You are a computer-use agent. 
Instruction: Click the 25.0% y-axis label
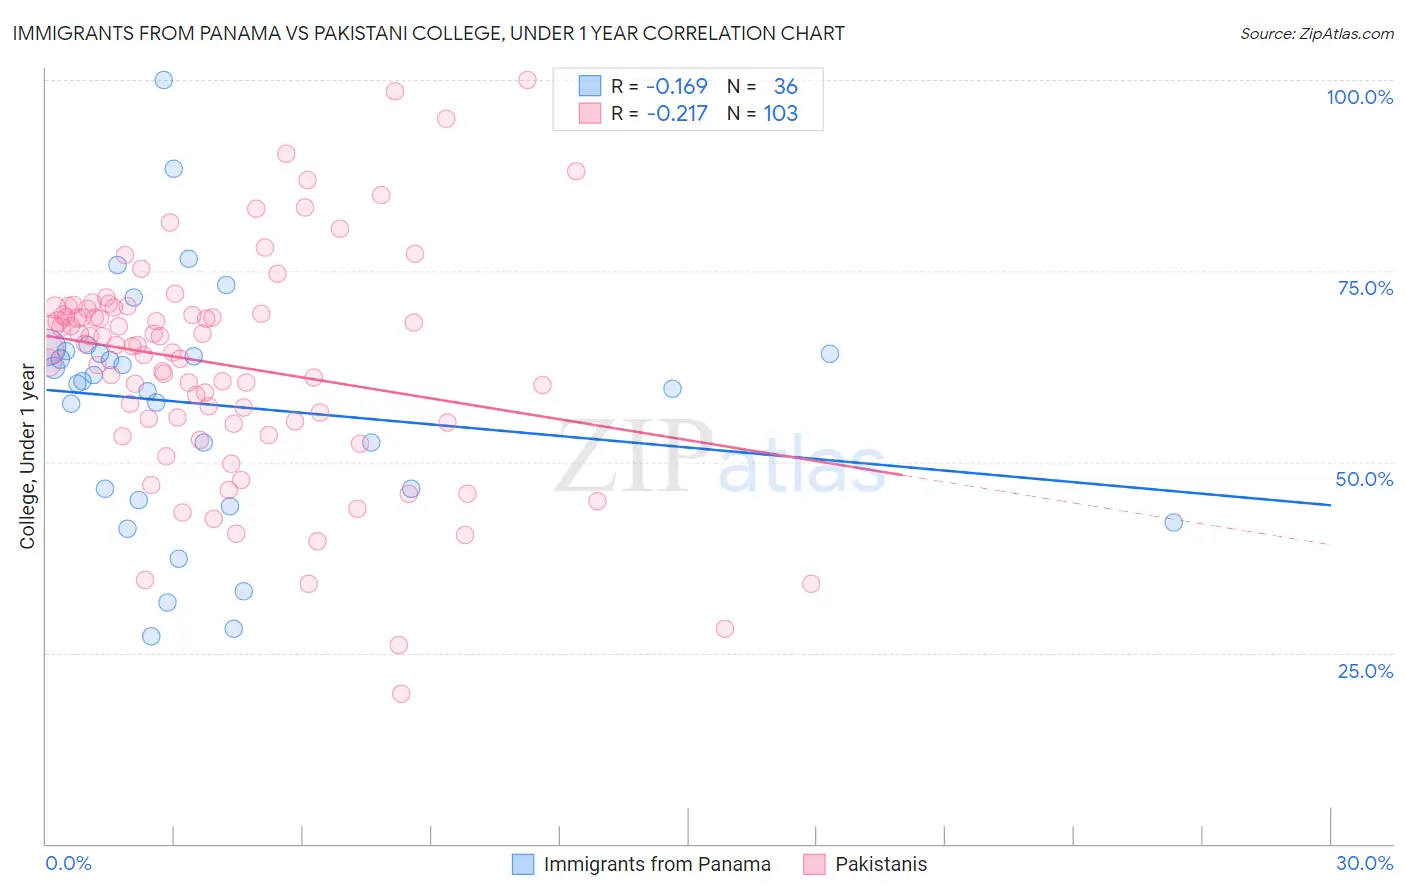coord(1365,671)
